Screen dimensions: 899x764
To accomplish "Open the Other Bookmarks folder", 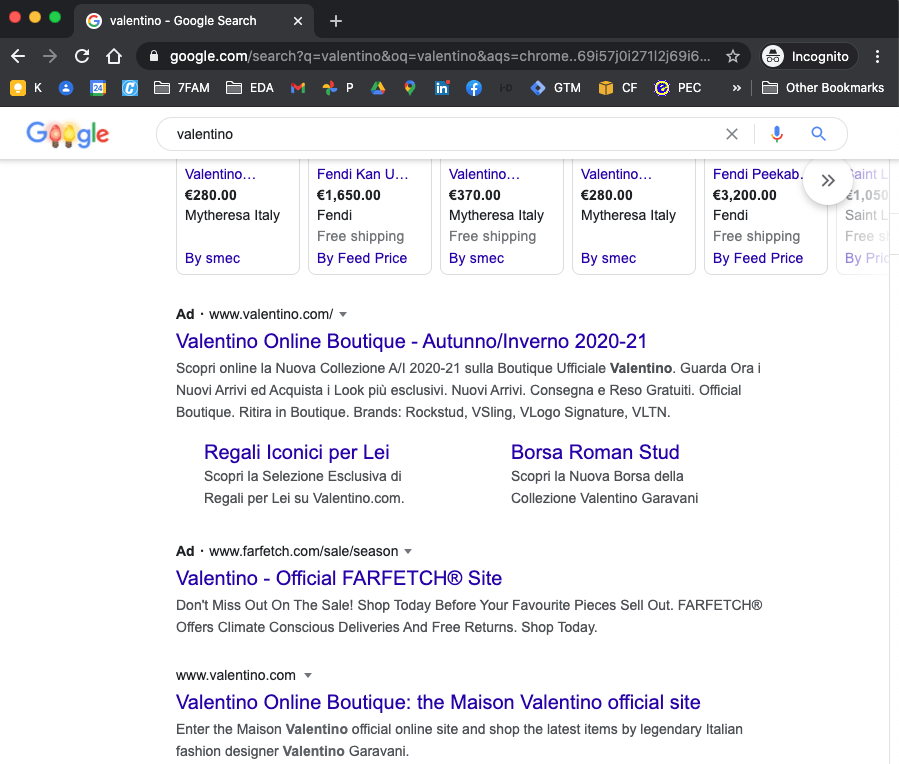I will click(823, 88).
